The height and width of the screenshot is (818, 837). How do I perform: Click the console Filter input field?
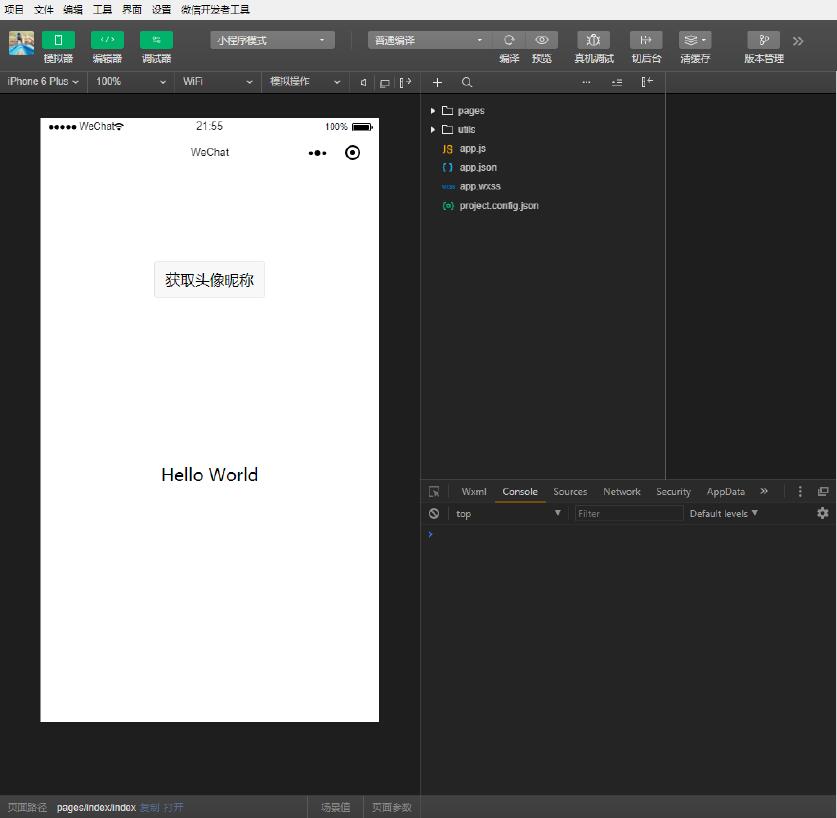click(x=629, y=514)
